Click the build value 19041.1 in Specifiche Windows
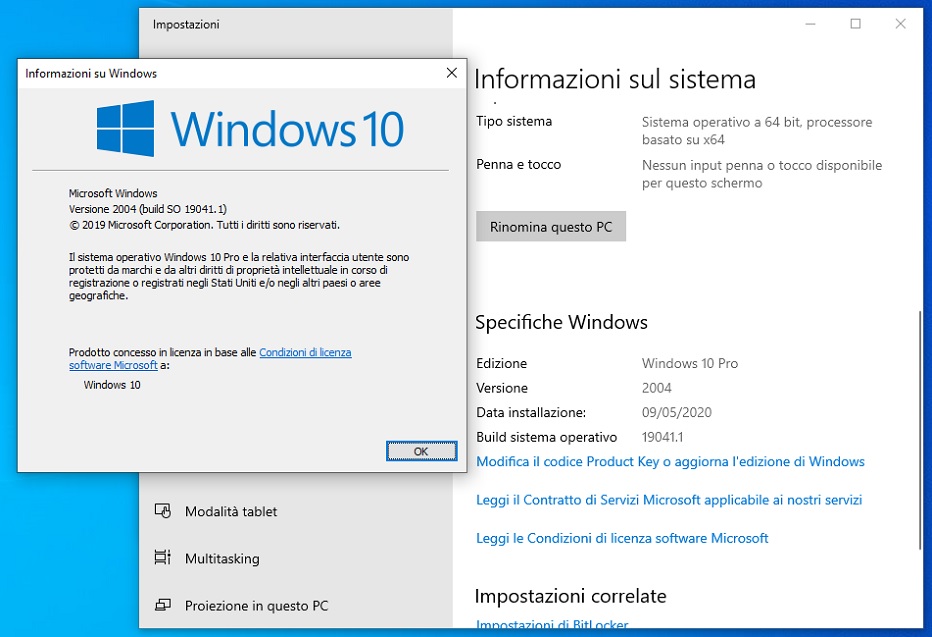Viewport: 932px width, 637px height. (662, 437)
